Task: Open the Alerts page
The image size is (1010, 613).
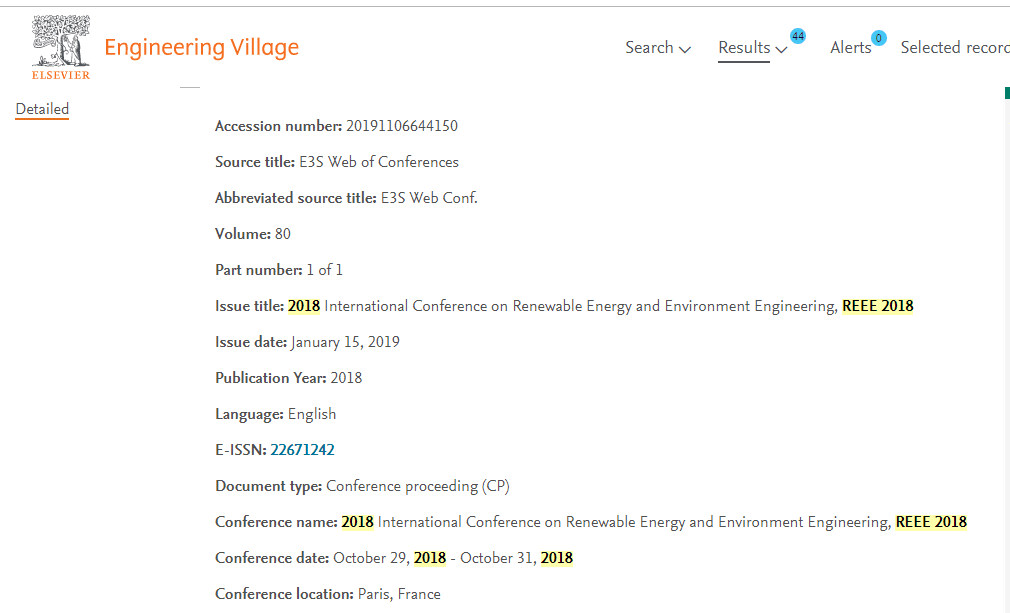Action: click(x=850, y=47)
